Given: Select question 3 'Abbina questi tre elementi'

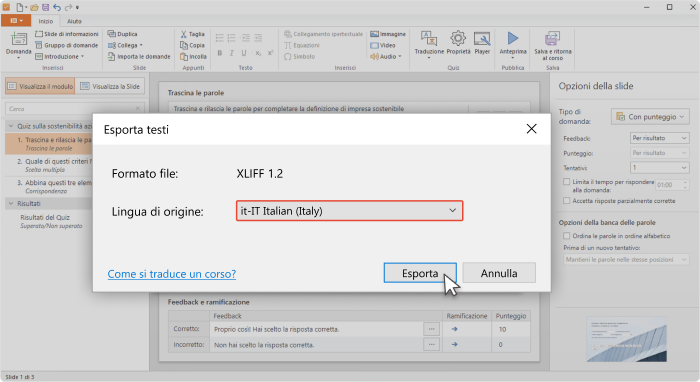Looking at the screenshot, I should tap(49, 187).
